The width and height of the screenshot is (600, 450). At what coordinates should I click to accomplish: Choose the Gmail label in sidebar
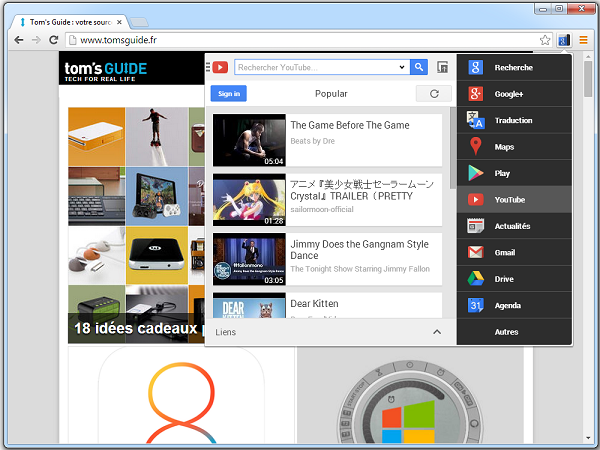505,252
